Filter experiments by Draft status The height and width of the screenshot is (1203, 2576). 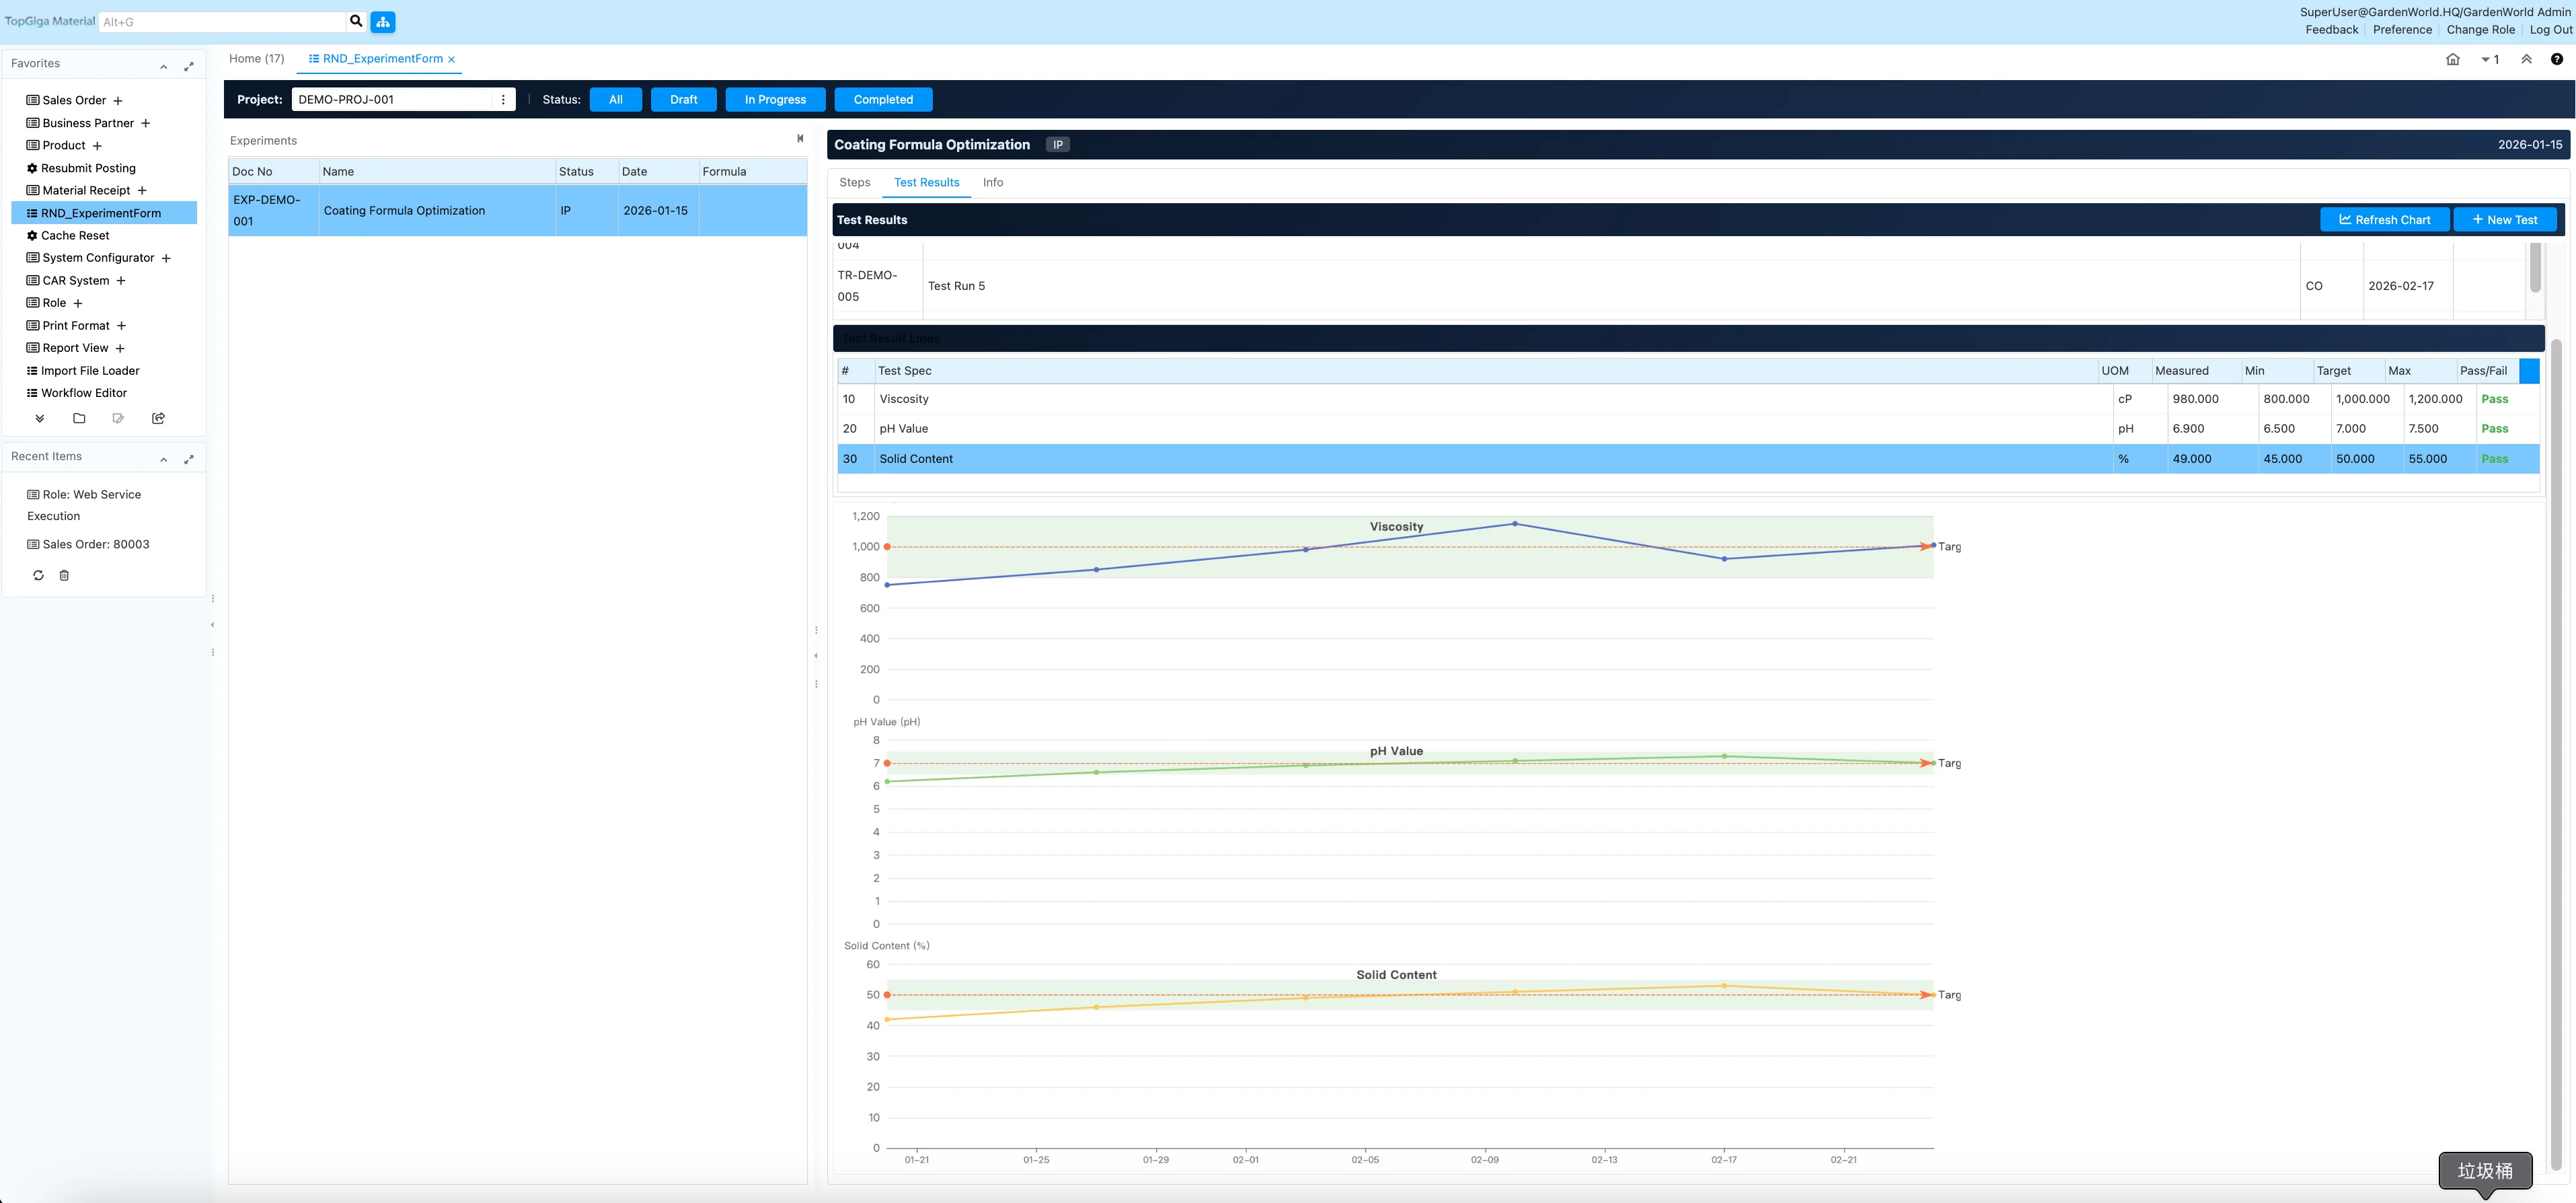(x=683, y=99)
